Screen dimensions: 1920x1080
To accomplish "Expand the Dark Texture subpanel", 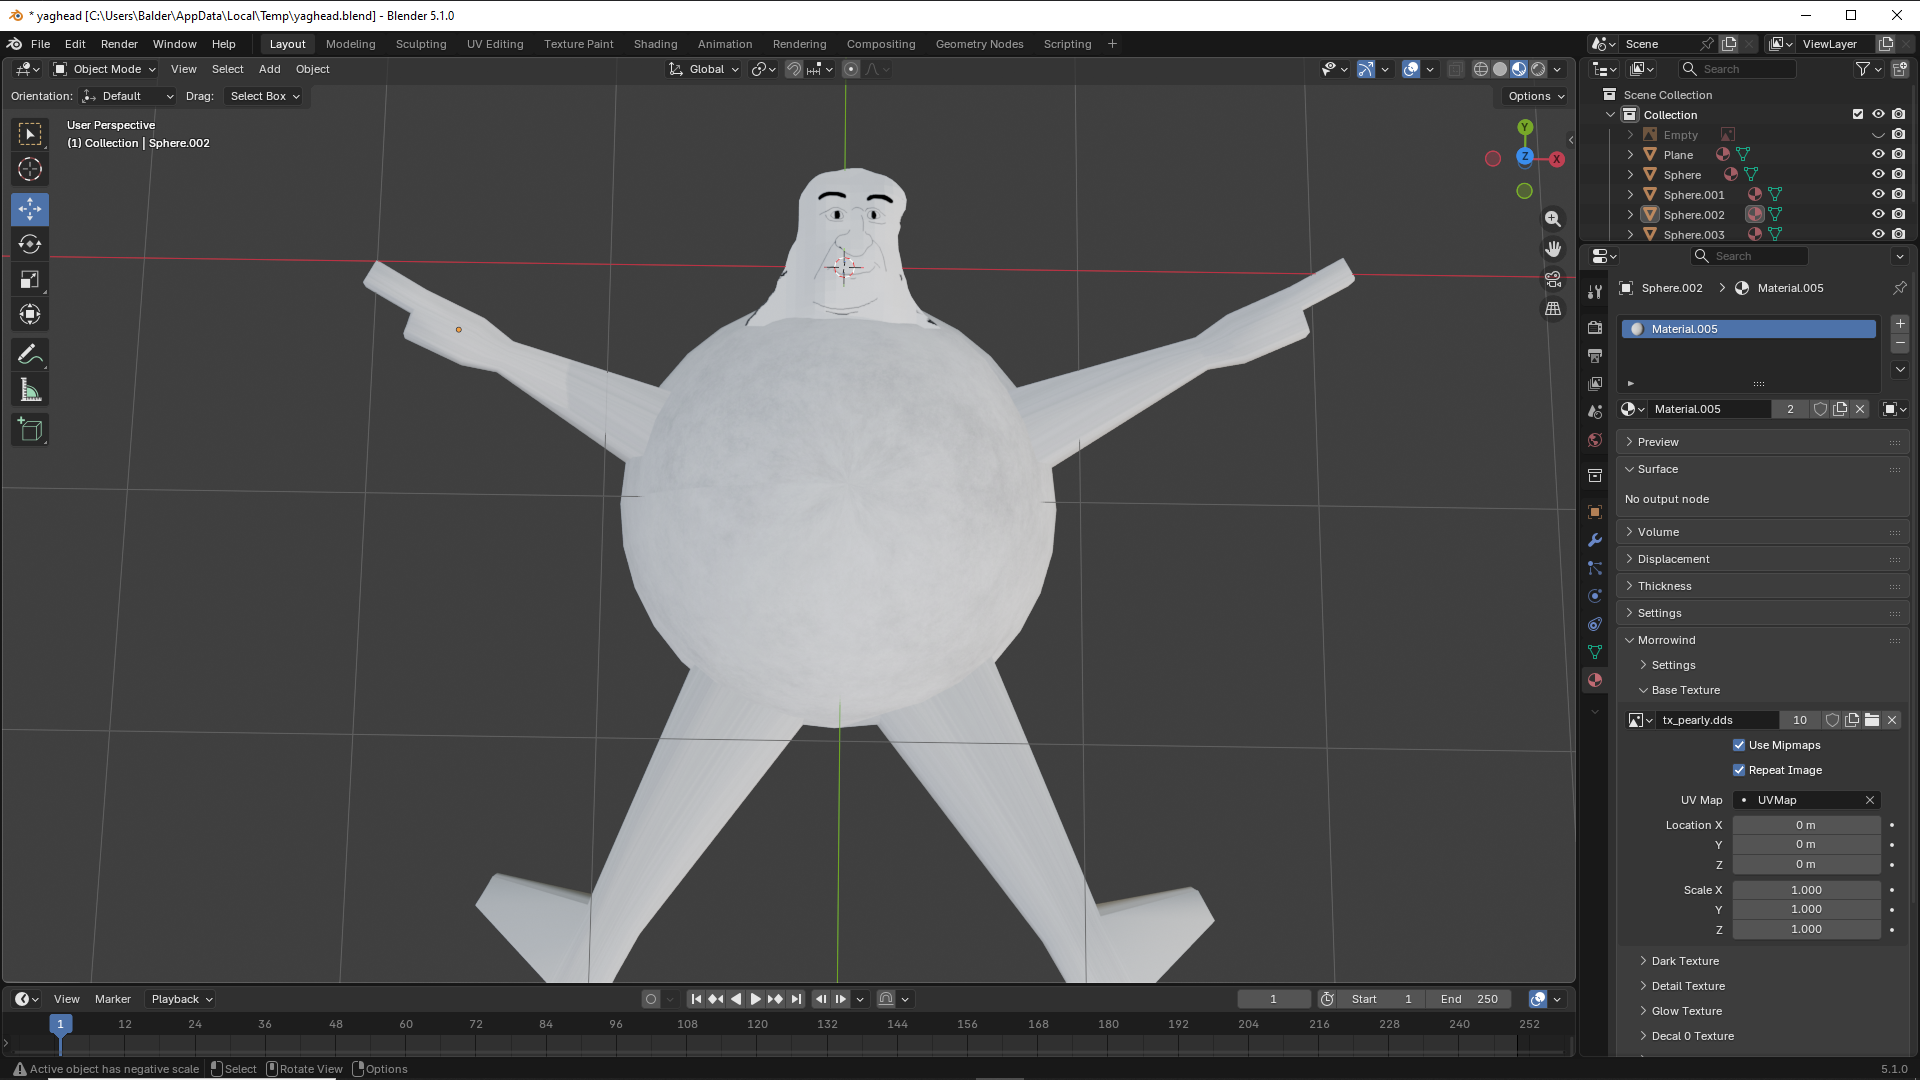I will pyautogui.click(x=1685, y=961).
